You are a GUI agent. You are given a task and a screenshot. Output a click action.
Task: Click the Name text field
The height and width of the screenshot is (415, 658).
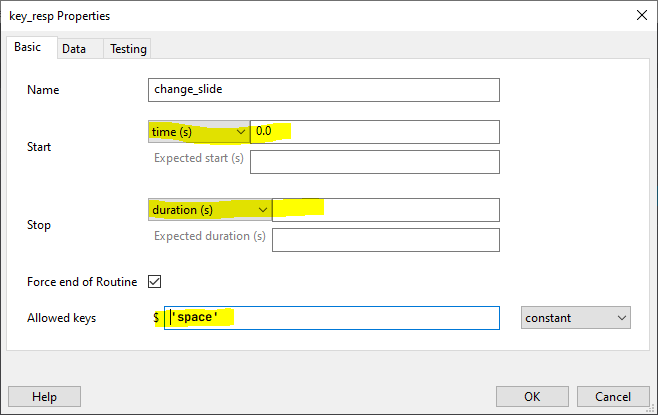(323, 90)
